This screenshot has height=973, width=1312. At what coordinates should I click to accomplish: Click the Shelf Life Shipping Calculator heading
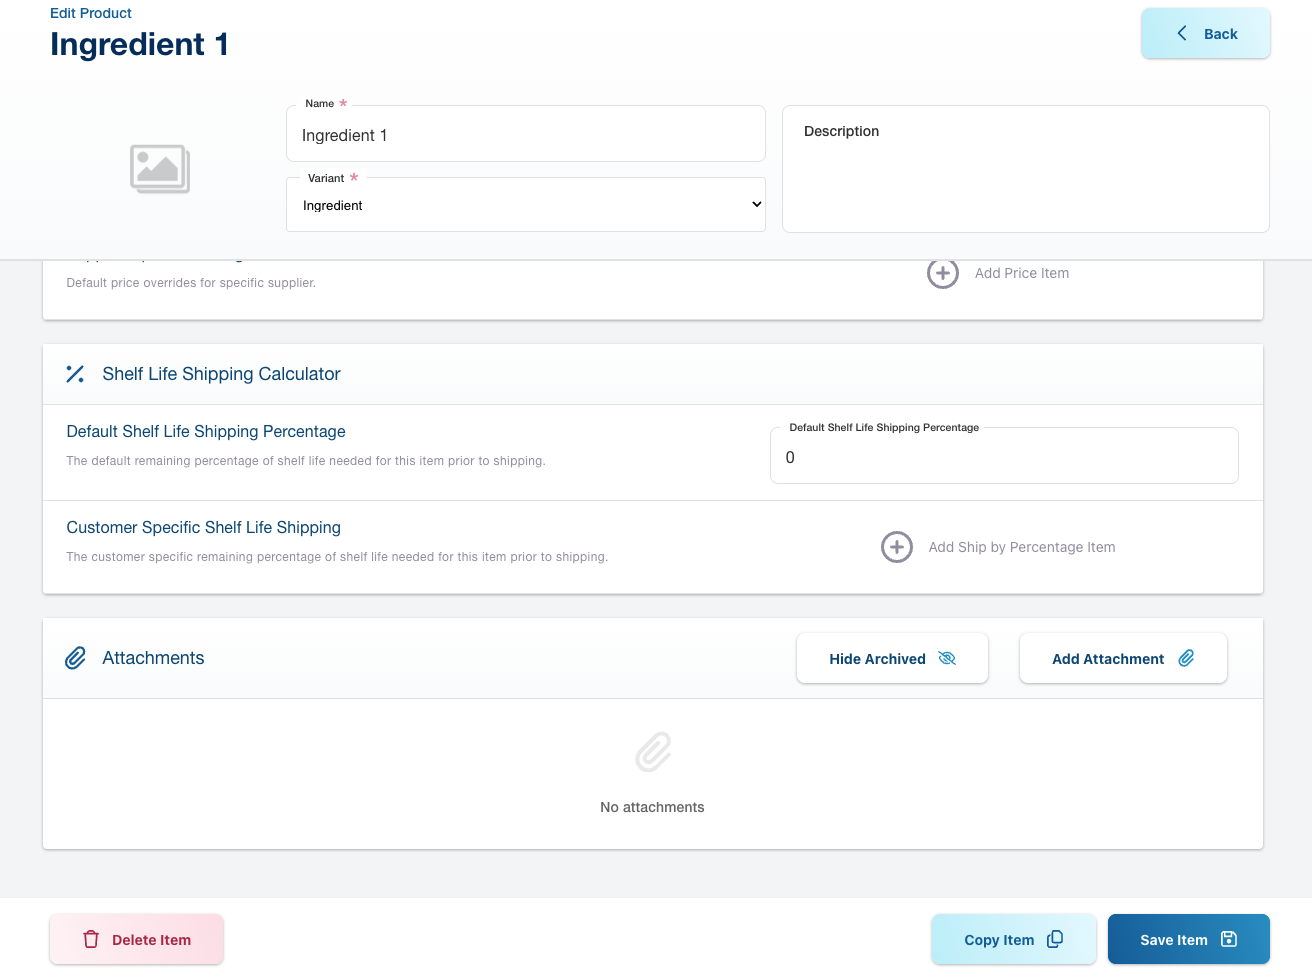[x=221, y=374]
